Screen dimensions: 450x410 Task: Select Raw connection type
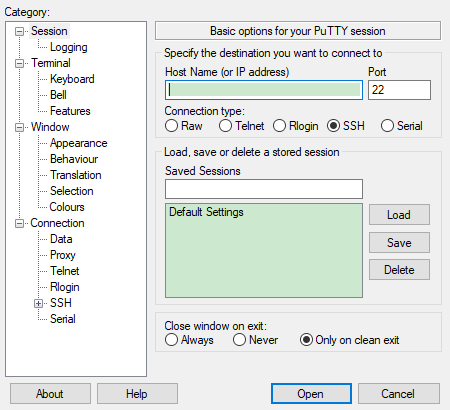pos(171,126)
